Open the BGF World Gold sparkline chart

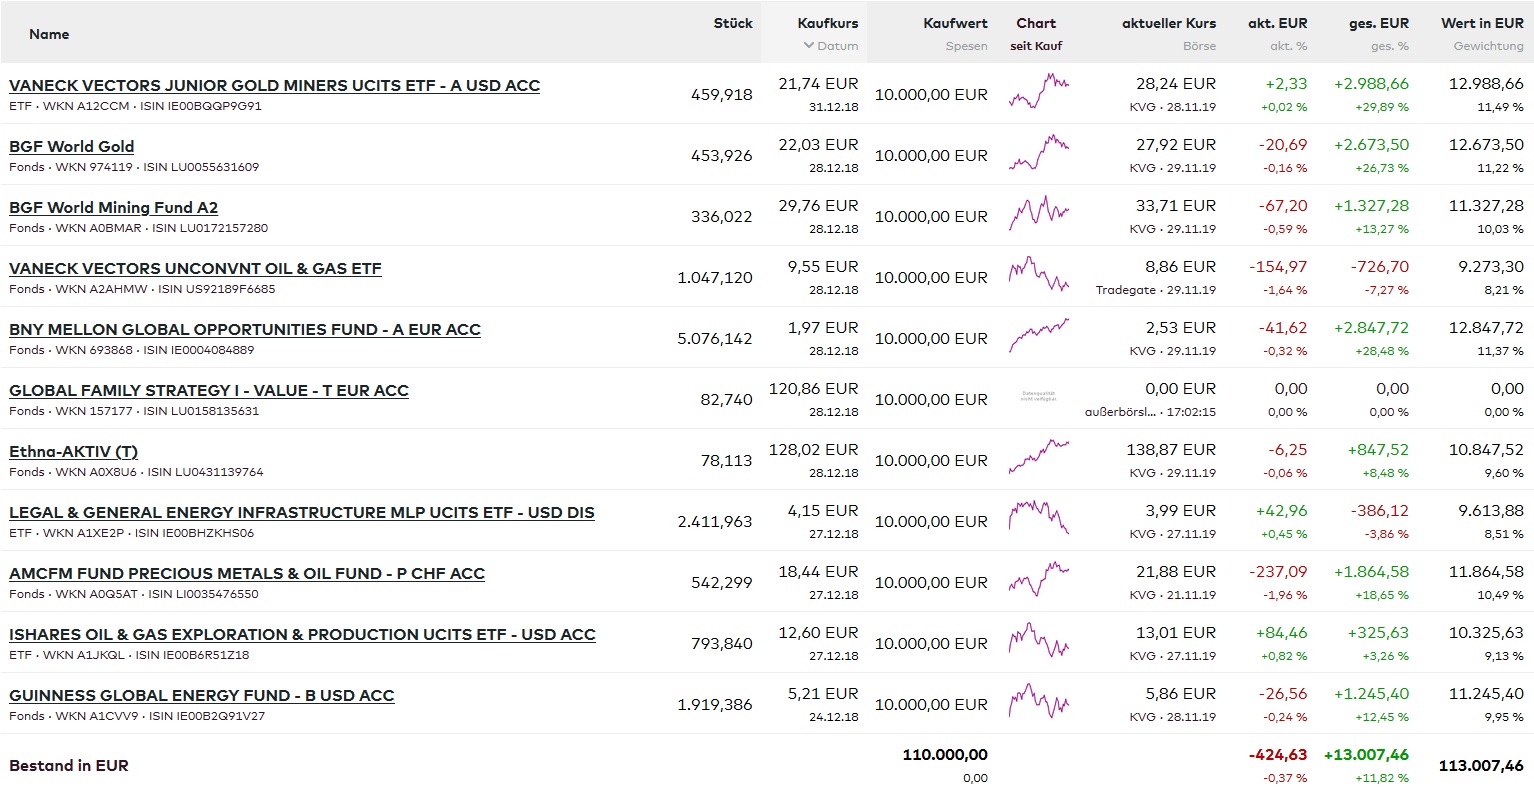[1039, 153]
